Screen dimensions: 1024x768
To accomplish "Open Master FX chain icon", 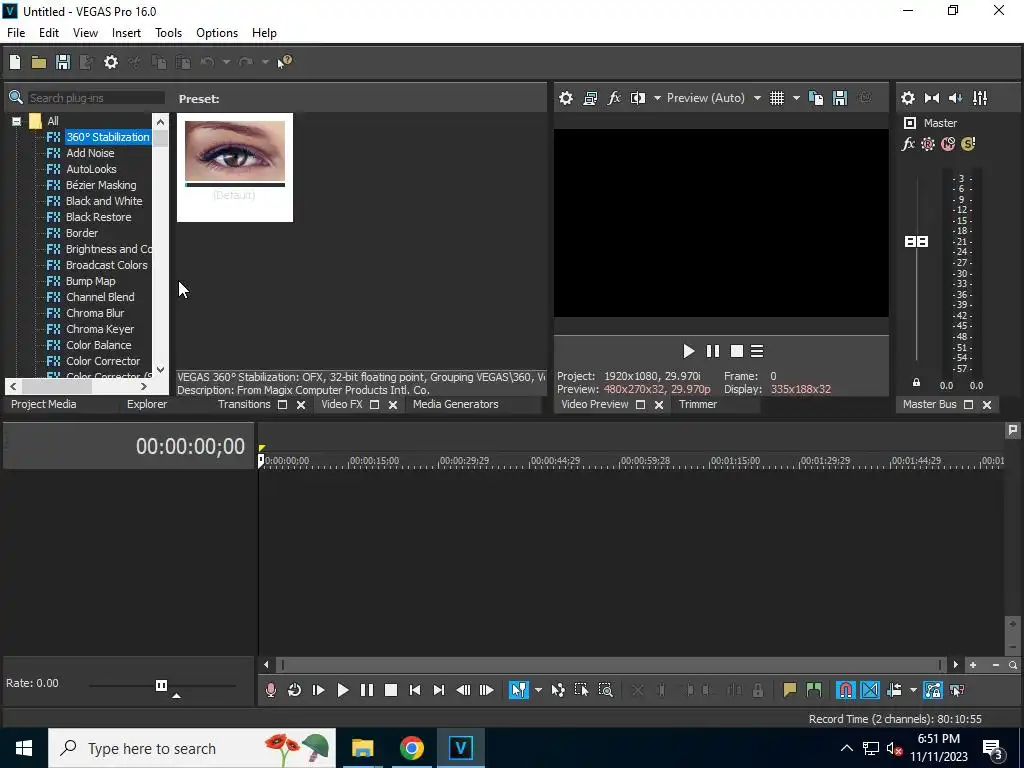I will [x=908, y=144].
